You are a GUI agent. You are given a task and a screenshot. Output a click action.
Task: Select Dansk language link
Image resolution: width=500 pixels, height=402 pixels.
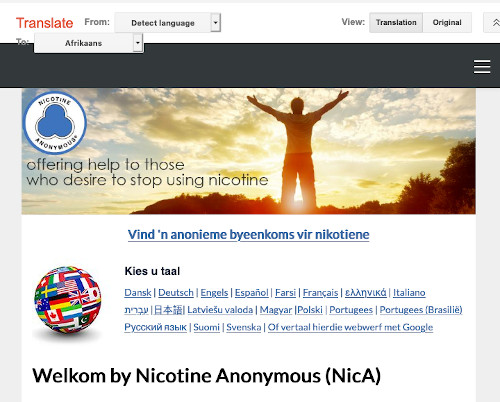pyautogui.click(x=138, y=293)
